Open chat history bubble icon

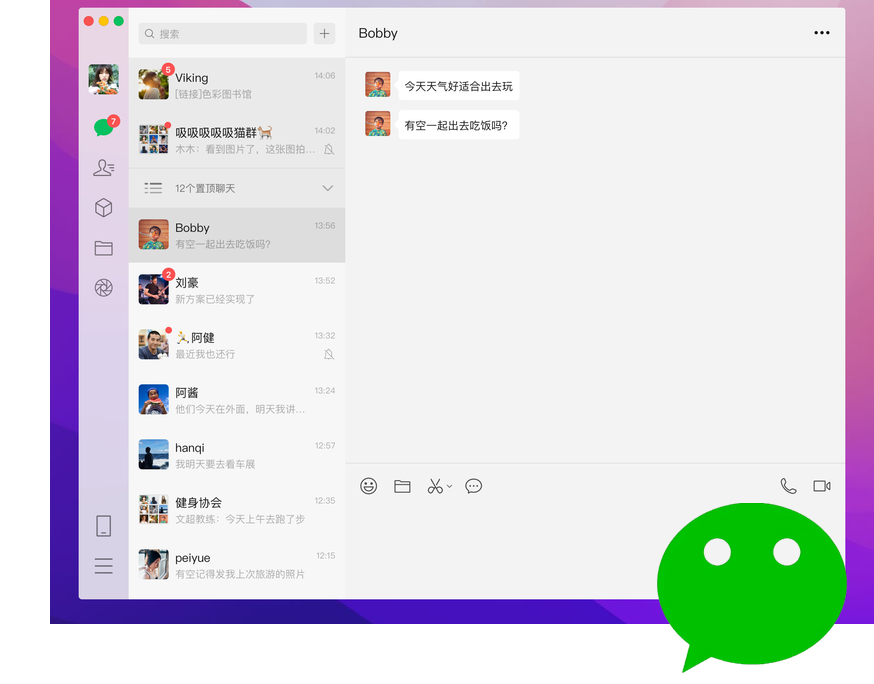point(474,486)
